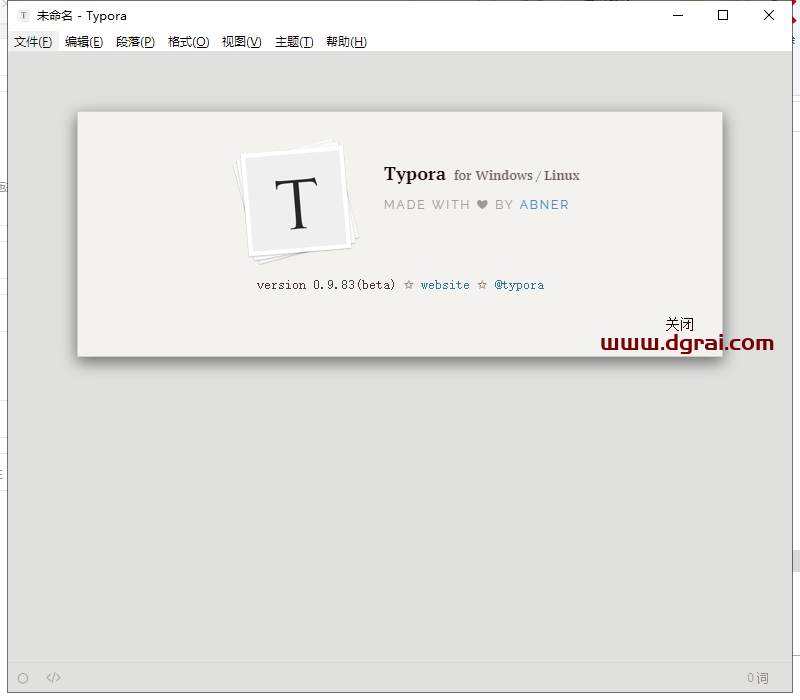Click 关闭 to dismiss the about dialog

(x=679, y=324)
